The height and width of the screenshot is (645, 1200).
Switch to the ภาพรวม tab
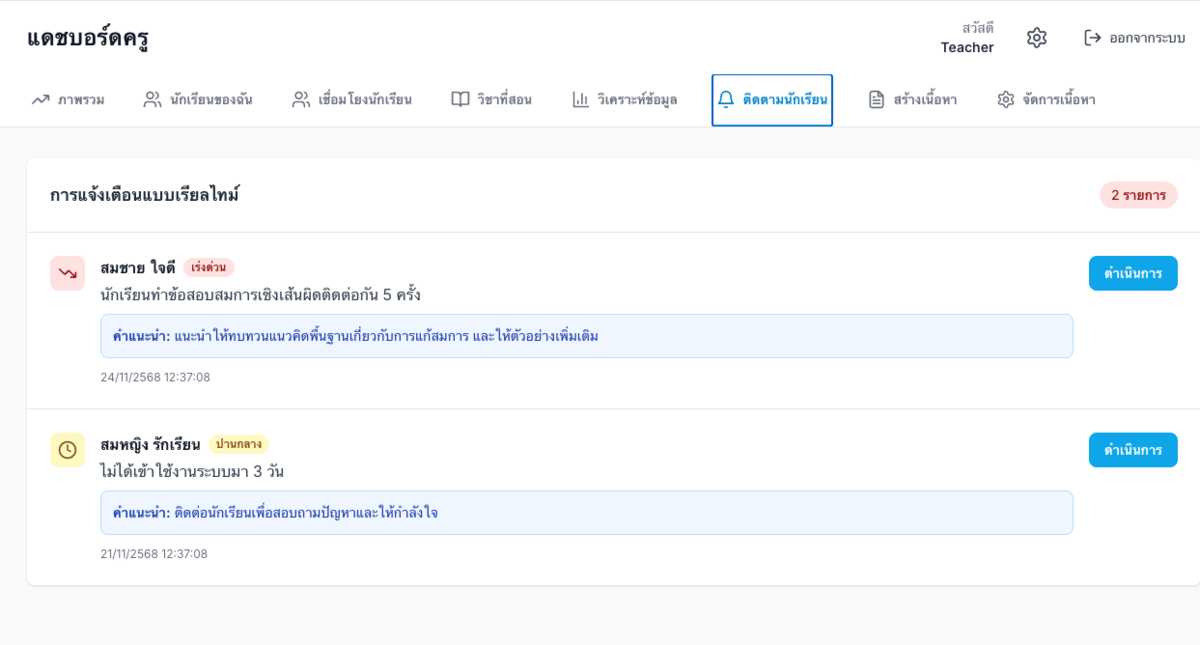(67, 99)
